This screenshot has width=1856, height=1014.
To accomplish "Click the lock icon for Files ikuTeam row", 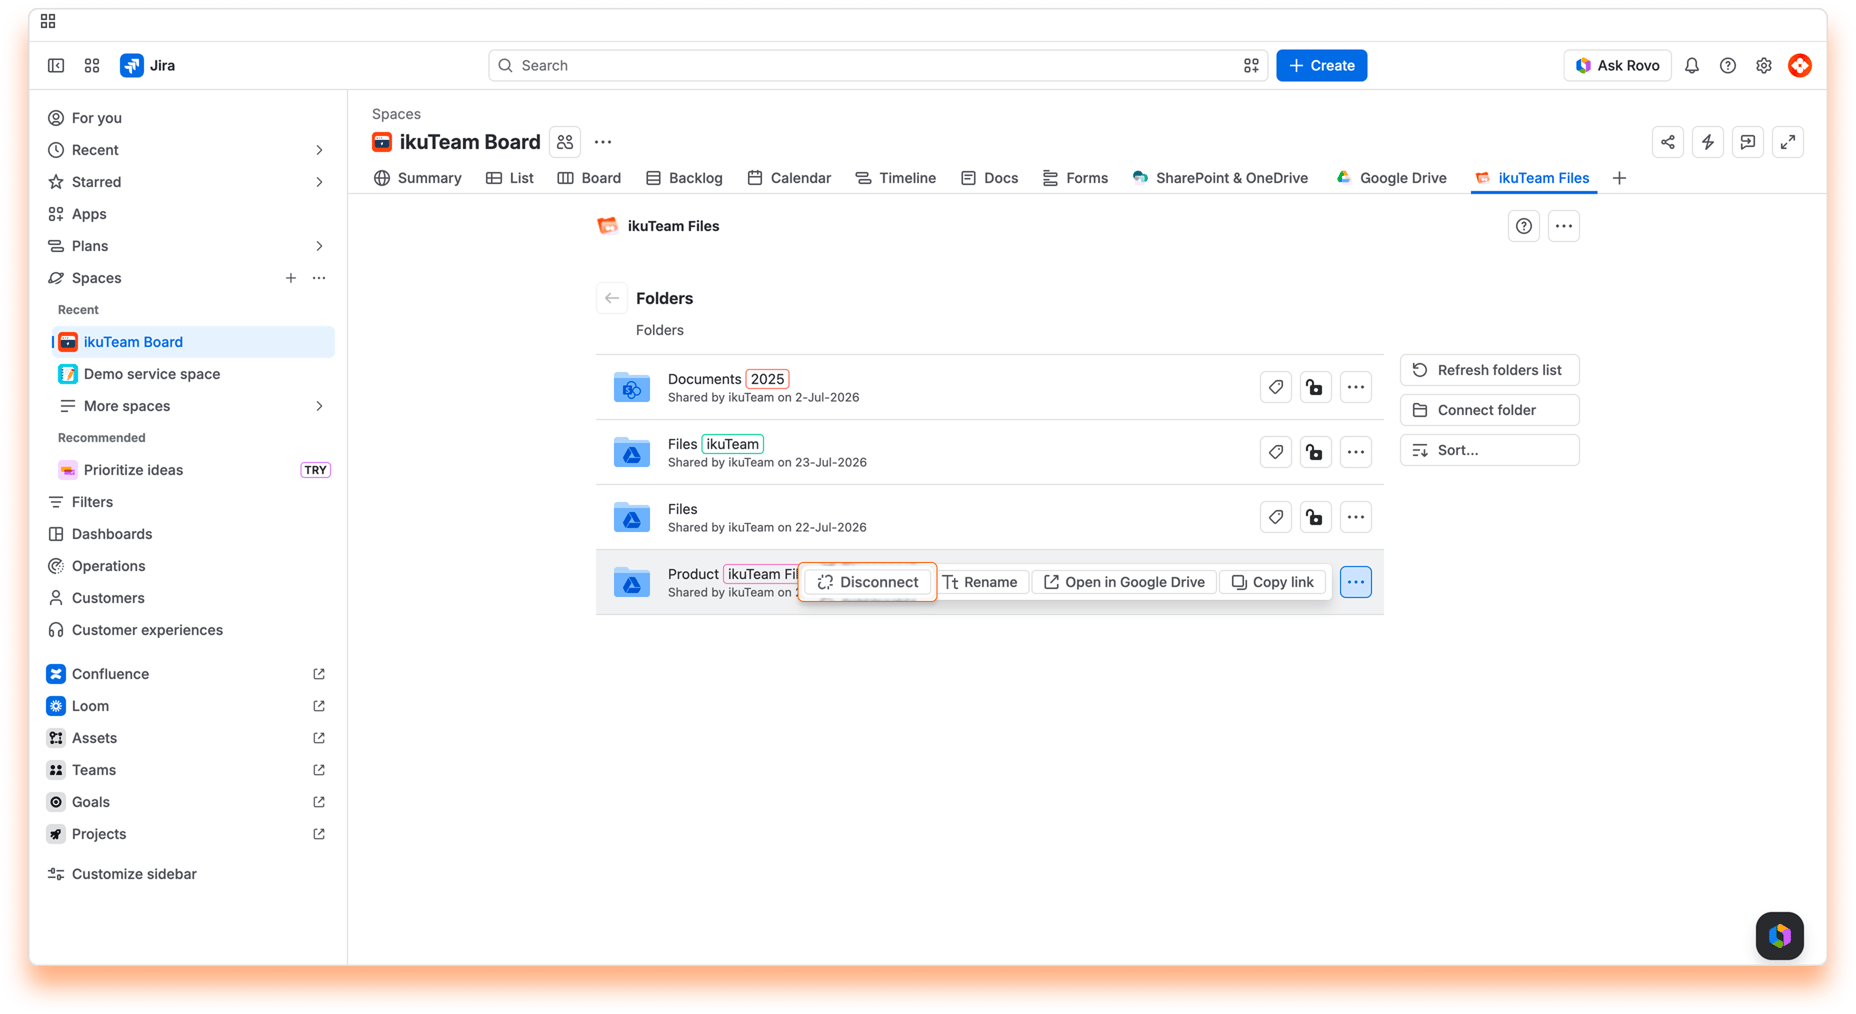I will pyautogui.click(x=1315, y=452).
